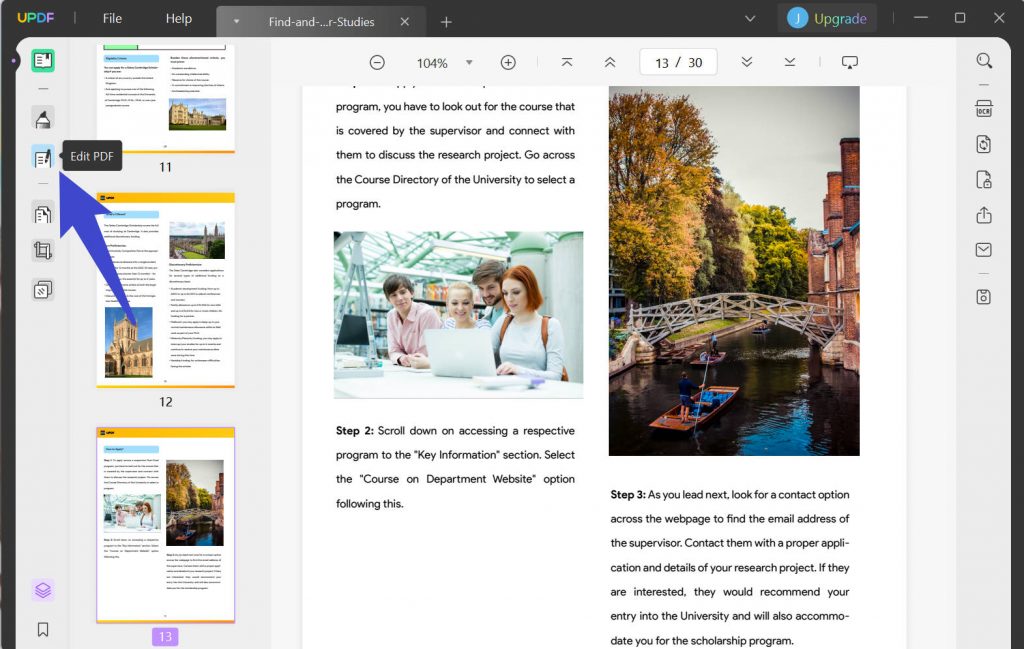Open the bookmarks panel

[x=42, y=630]
